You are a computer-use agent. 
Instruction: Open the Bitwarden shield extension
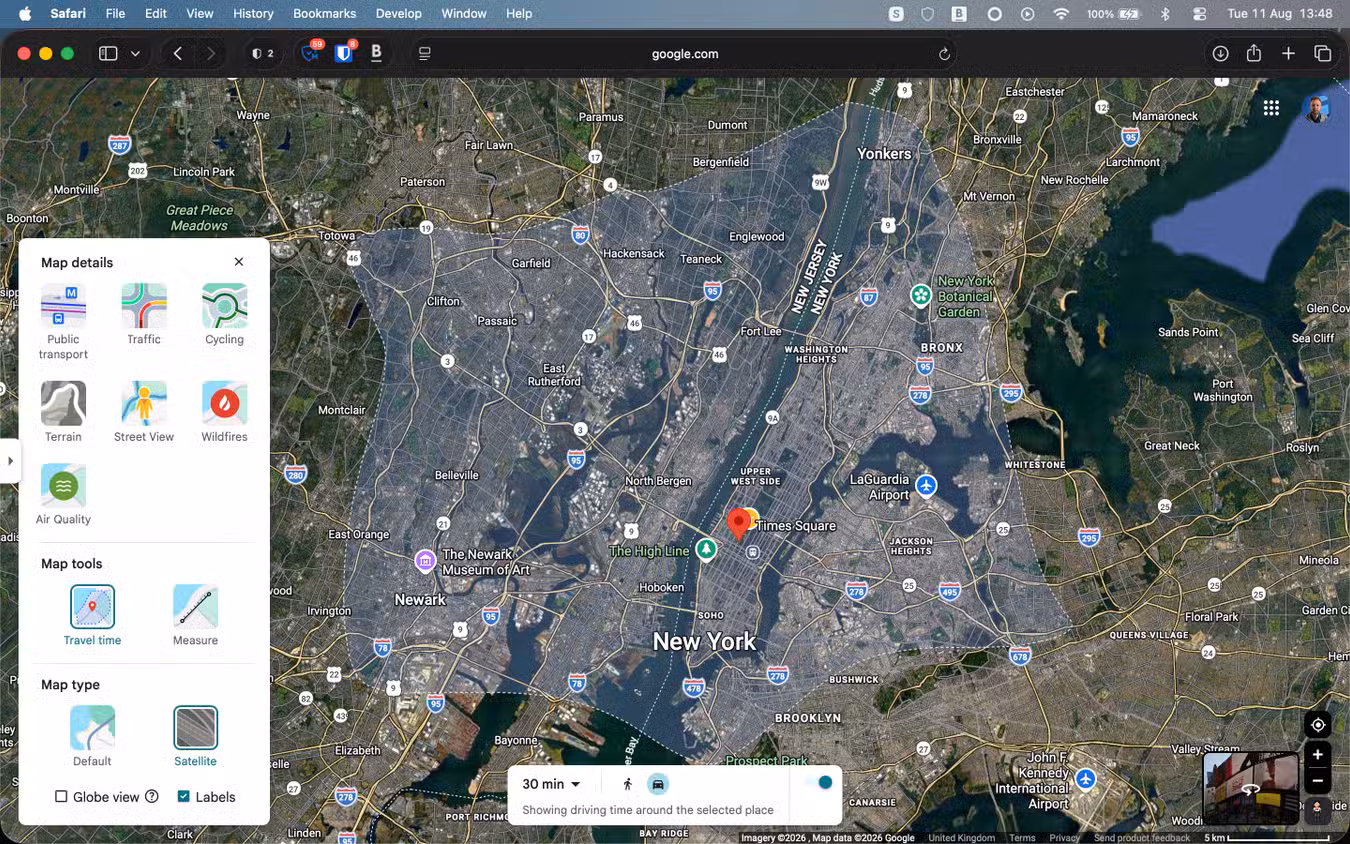tap(344, 53)
